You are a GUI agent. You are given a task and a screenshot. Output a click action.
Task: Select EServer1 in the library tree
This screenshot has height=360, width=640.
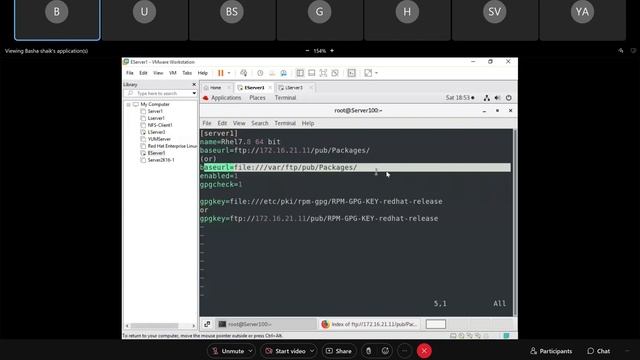(156, 153)
